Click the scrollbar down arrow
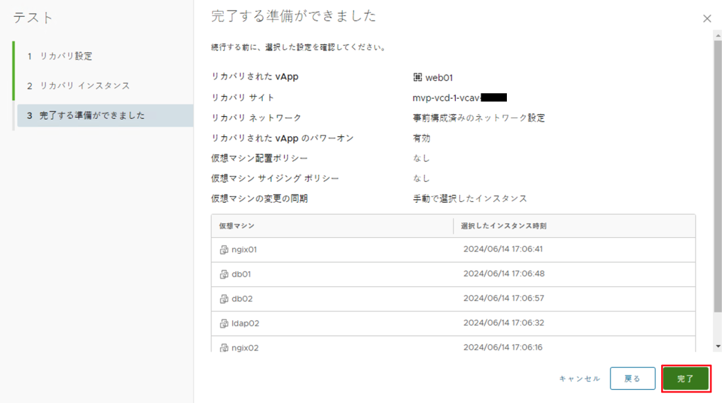The image size is (724, 403). point(718,346)
